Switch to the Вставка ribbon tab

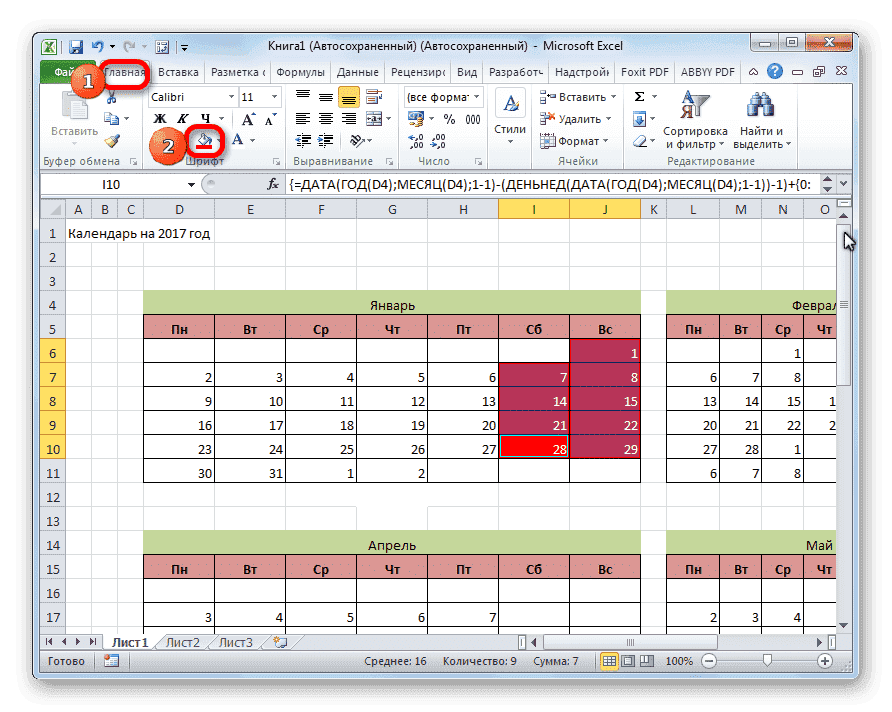[x=178, y=71]
